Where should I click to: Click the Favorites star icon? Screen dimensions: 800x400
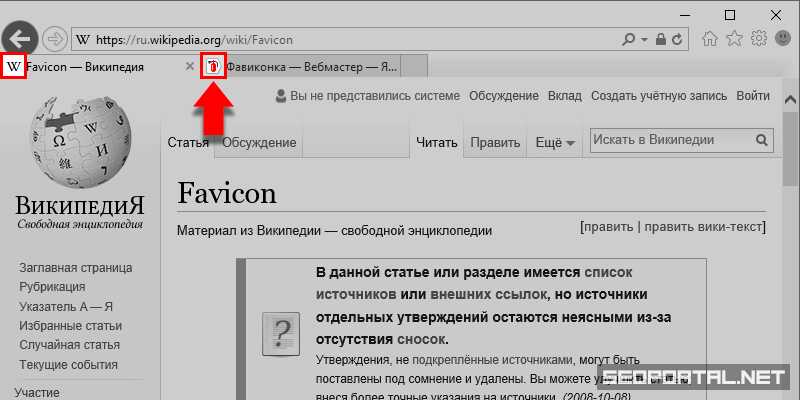pos(735,39)
